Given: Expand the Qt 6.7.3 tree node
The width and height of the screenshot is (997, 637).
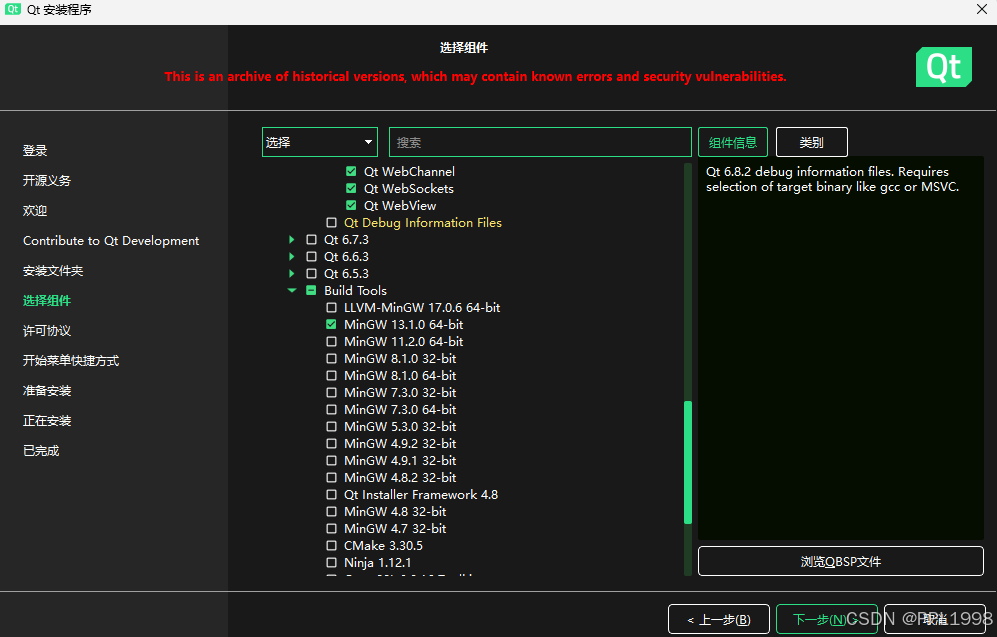Looking at the screenshot, I should [x=292, y=240].
